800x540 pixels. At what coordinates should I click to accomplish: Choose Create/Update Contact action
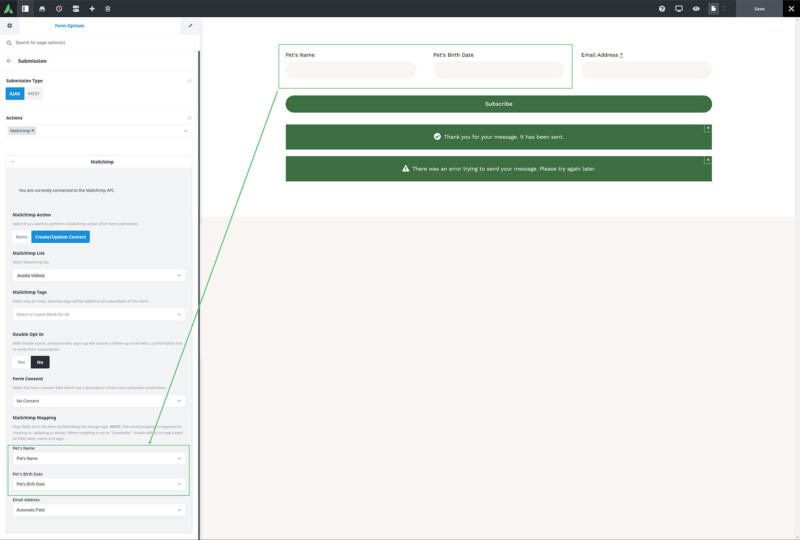pyautogui.click(x=60, y=237)
